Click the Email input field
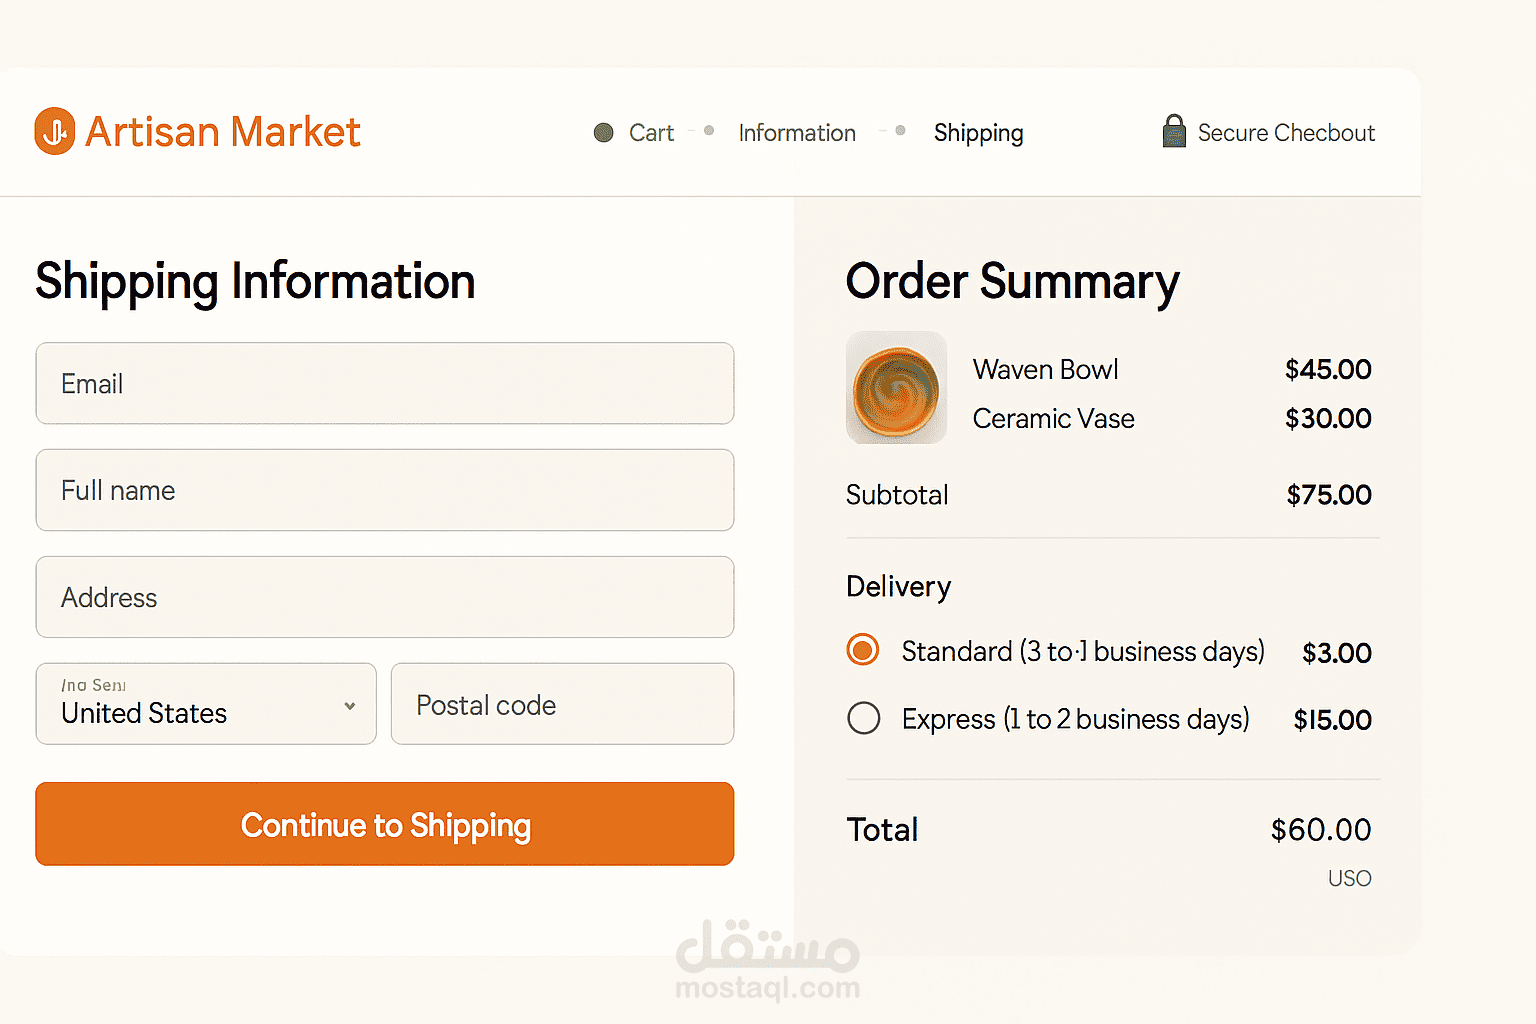The height and width of the screenshot is (1024, 1536). 385,384
